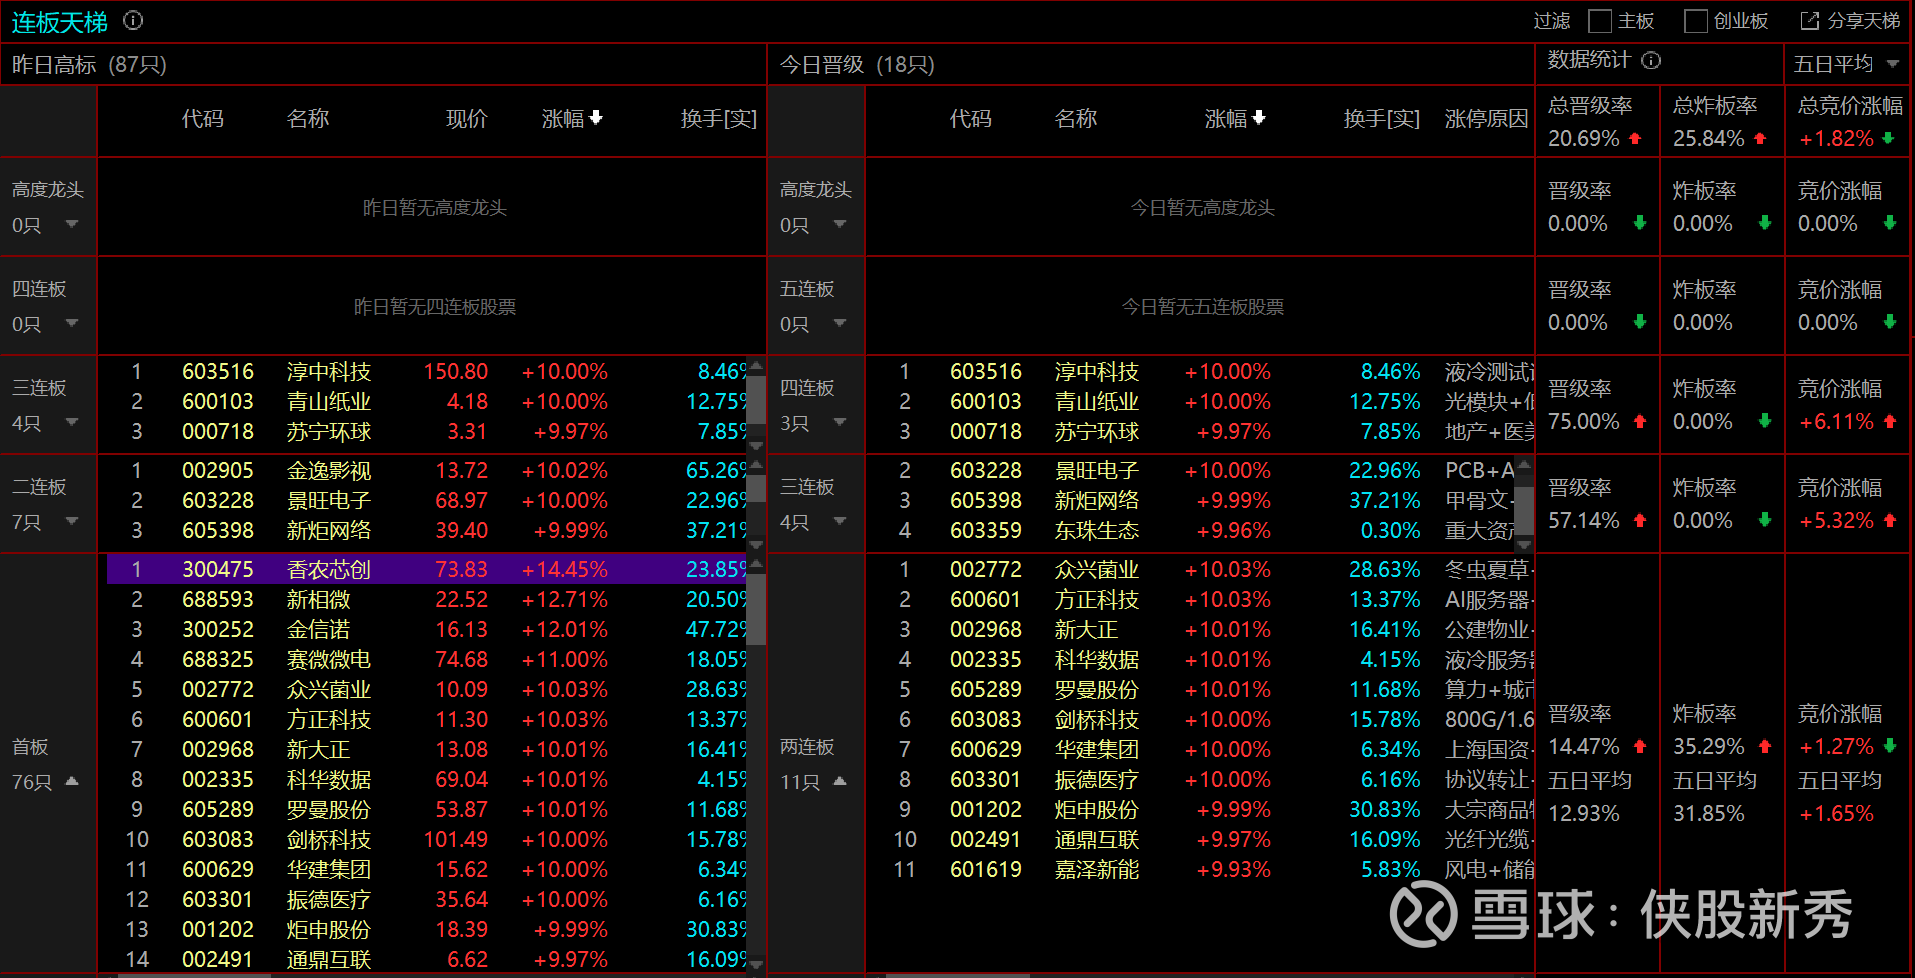Click 景旺电子 in yesterday's 二连板 list
1915x978 pixels.
pos(328,501)
